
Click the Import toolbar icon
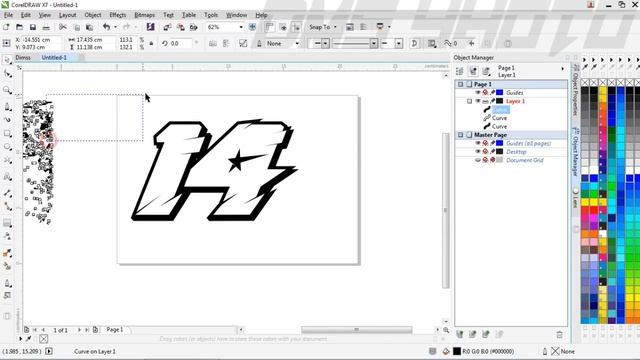[167, 27]
